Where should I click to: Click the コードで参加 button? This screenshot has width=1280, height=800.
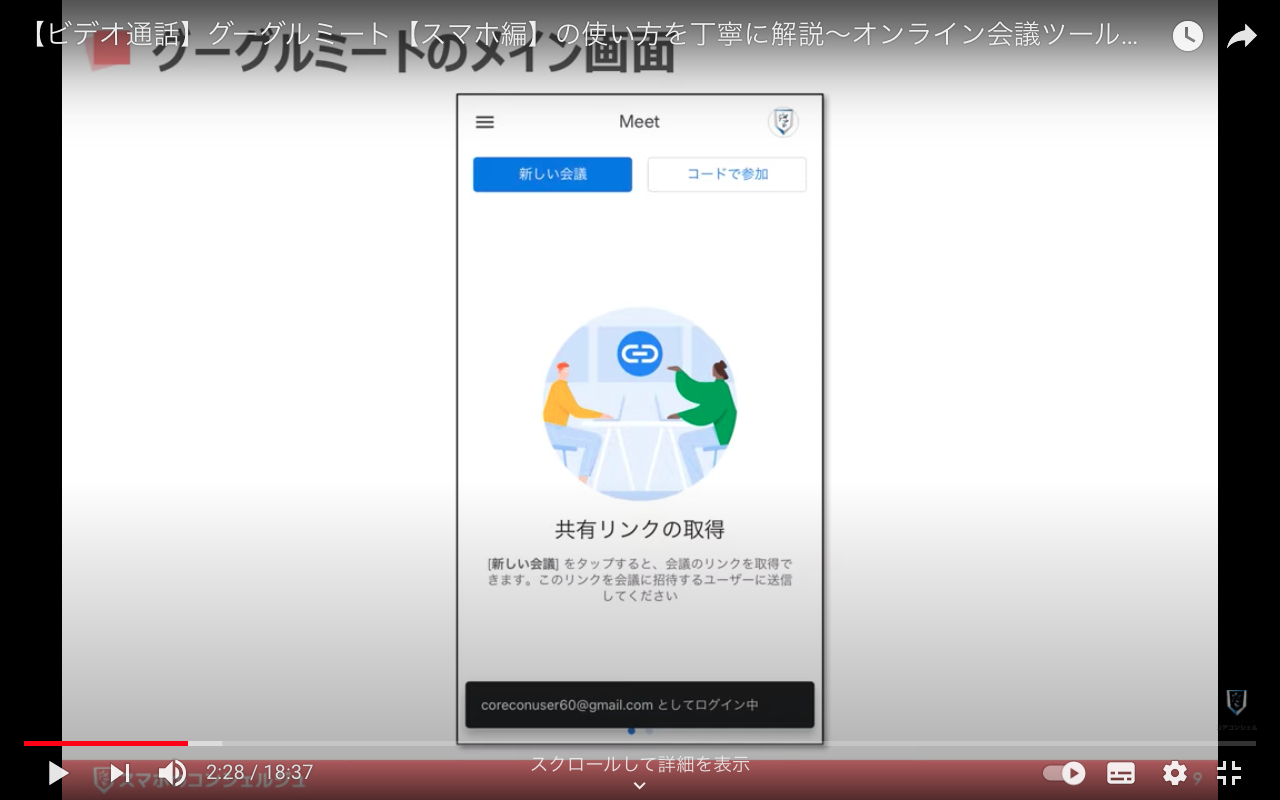[727, 174]
